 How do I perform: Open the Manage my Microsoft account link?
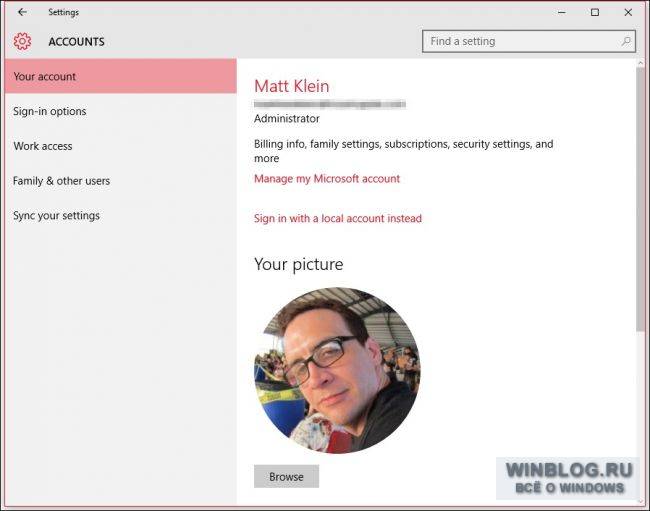[327, 179]
